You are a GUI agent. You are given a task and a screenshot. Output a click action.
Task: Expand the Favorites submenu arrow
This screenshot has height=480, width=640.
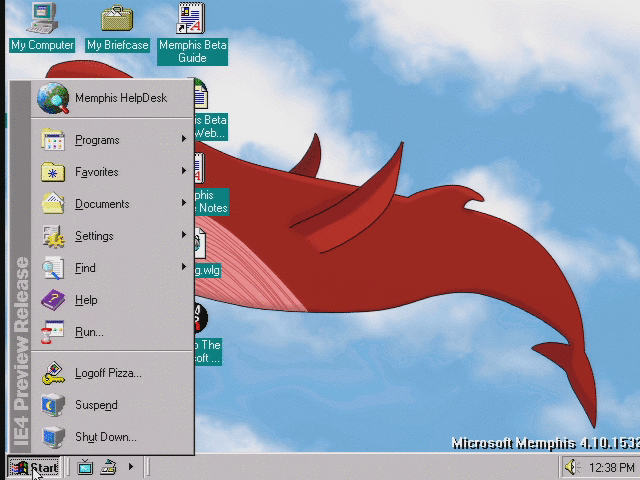184,171
